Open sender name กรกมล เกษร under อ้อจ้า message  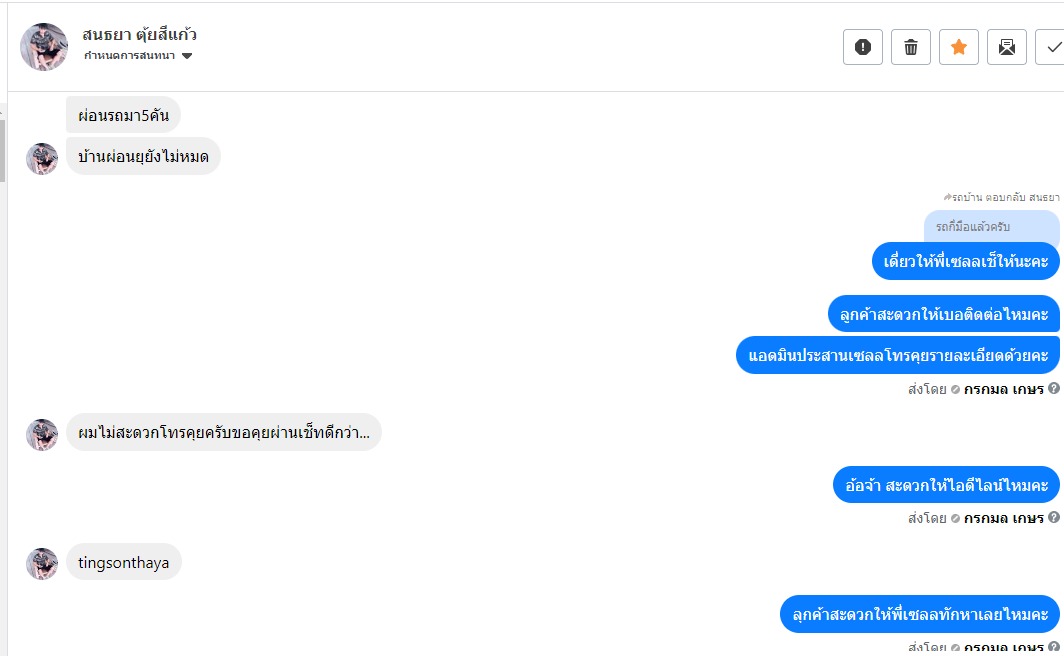click(1004, 518)
